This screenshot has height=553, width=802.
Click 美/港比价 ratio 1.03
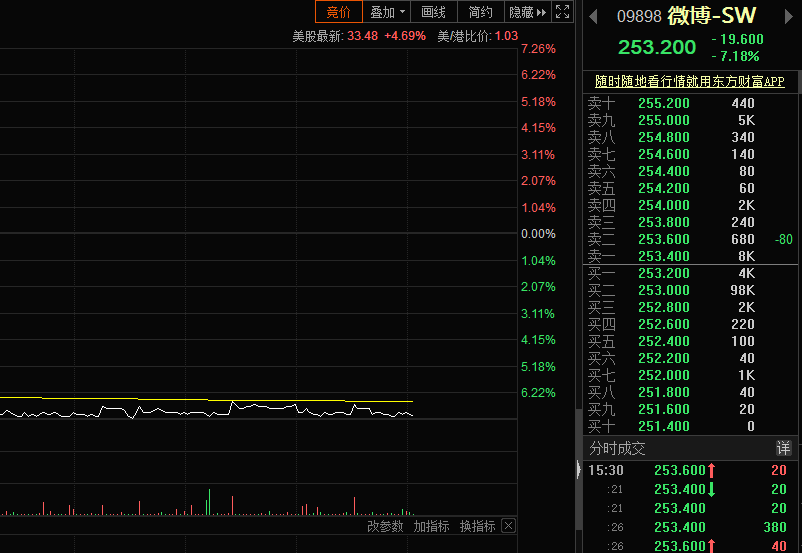tap(506, 36)
